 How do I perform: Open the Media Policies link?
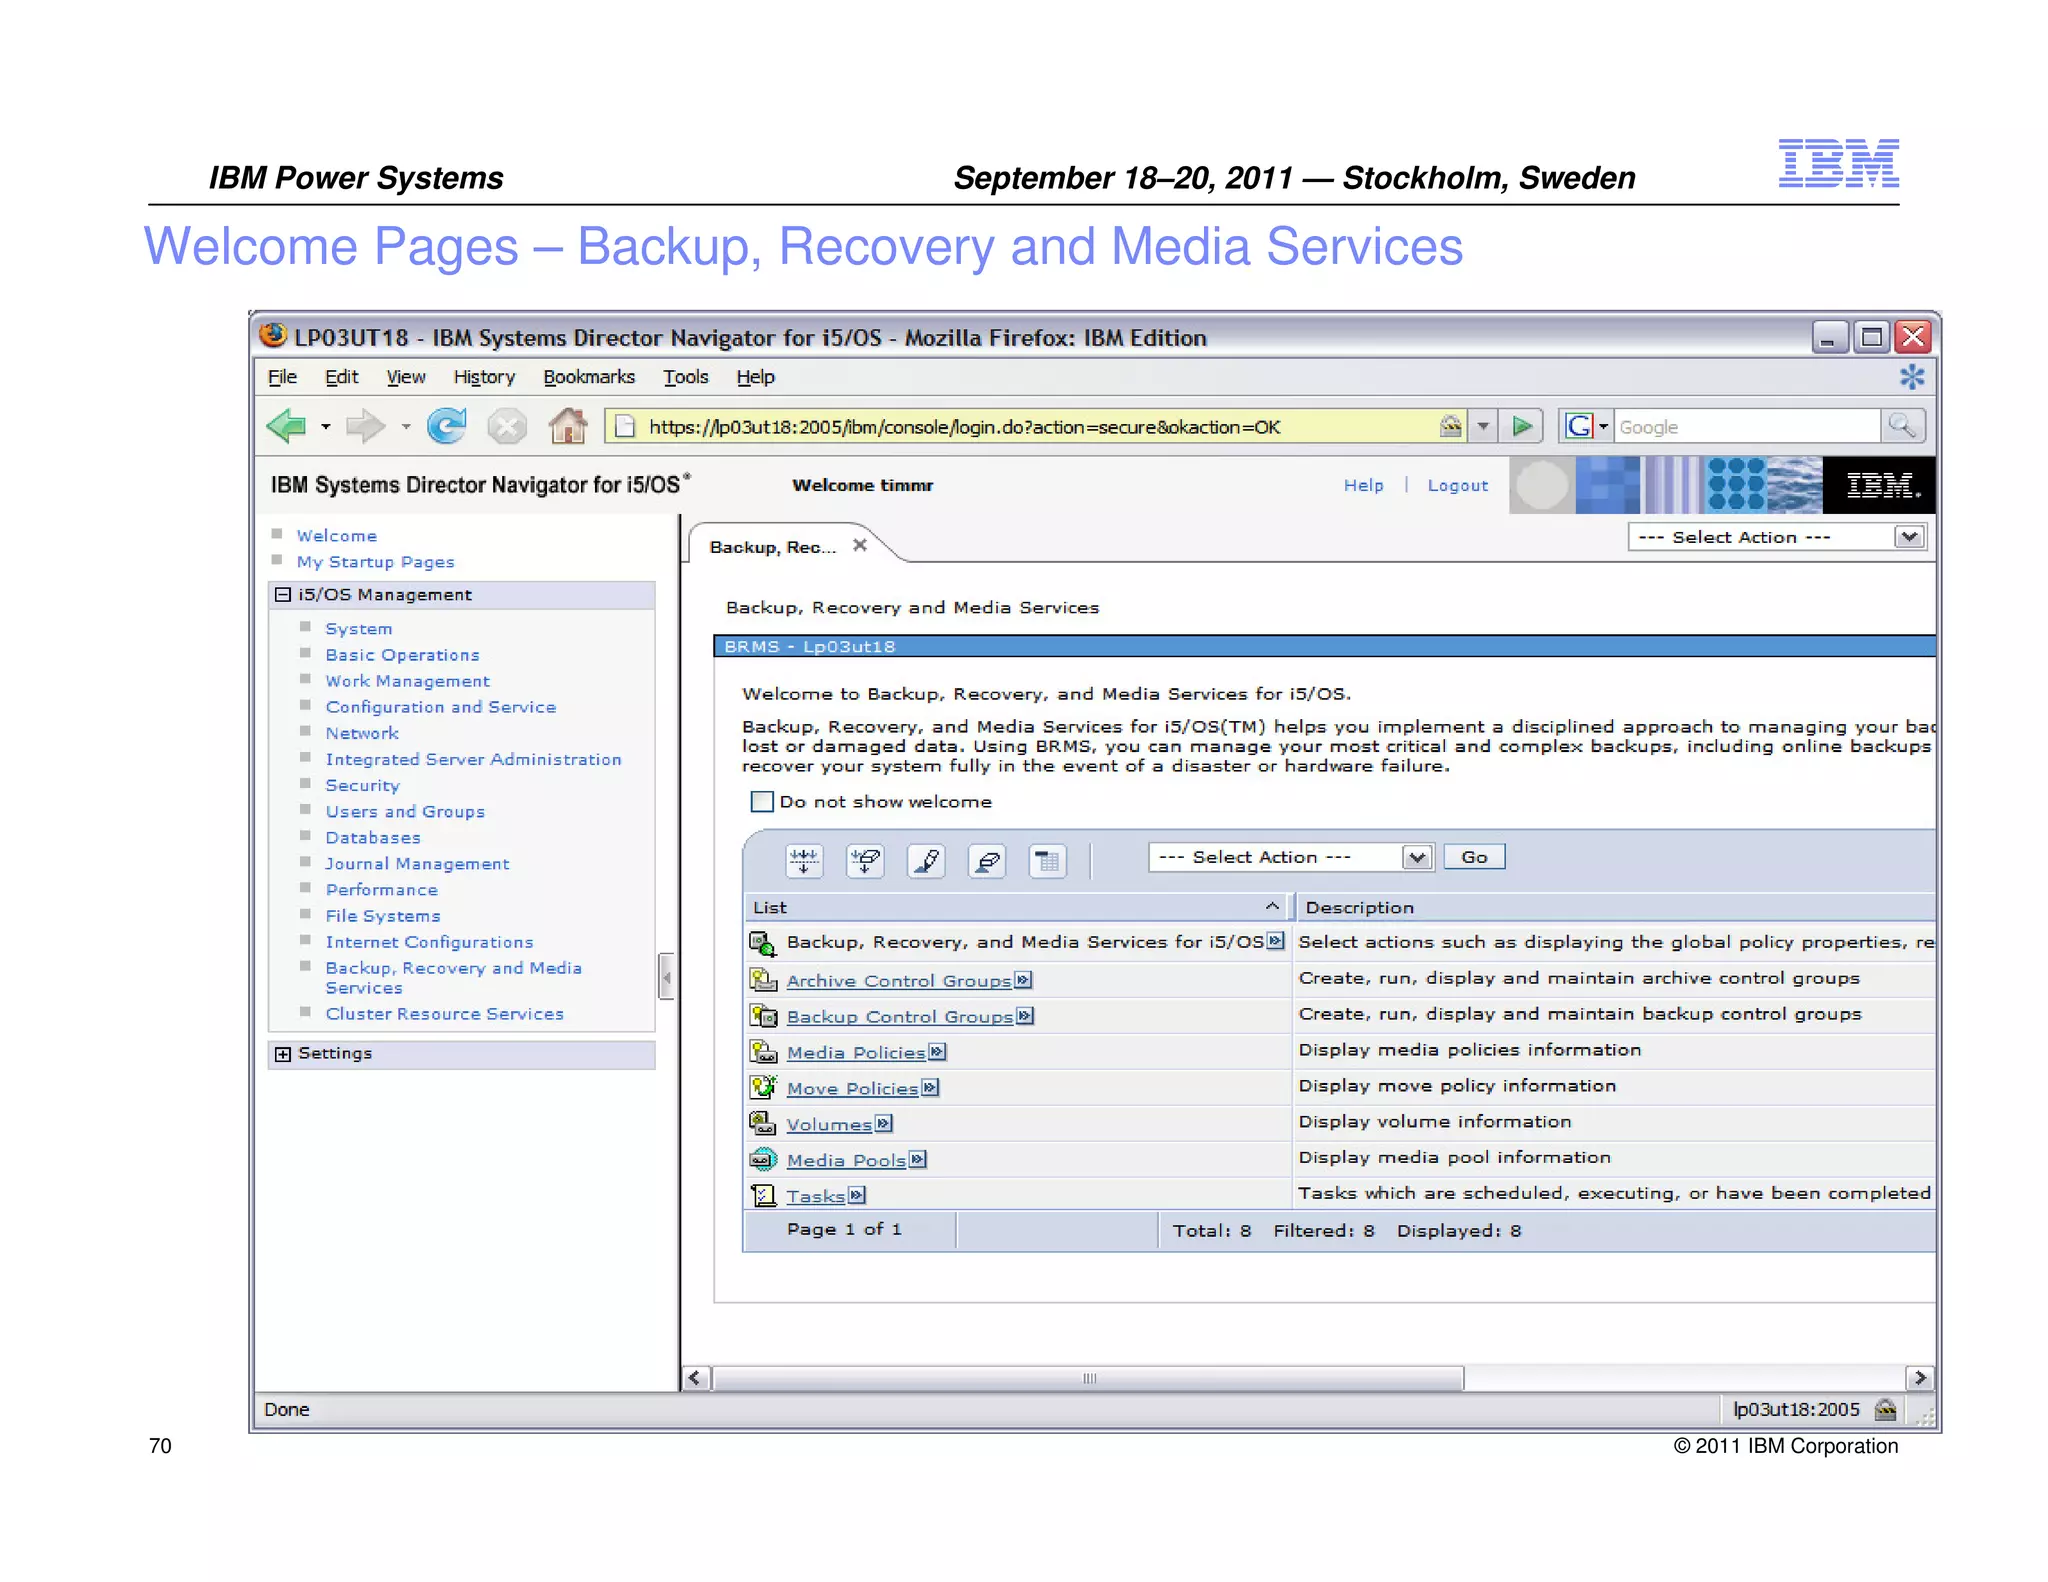pos(855,1053)
